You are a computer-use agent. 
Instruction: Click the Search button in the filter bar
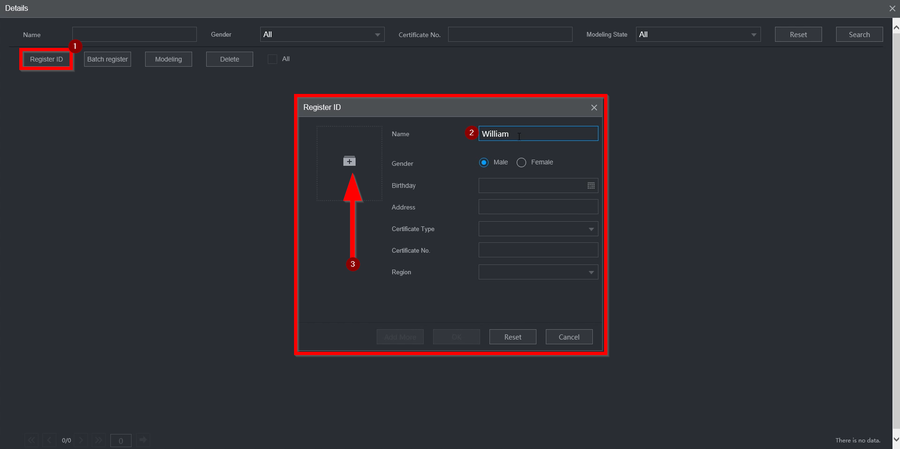click(859, 34)
